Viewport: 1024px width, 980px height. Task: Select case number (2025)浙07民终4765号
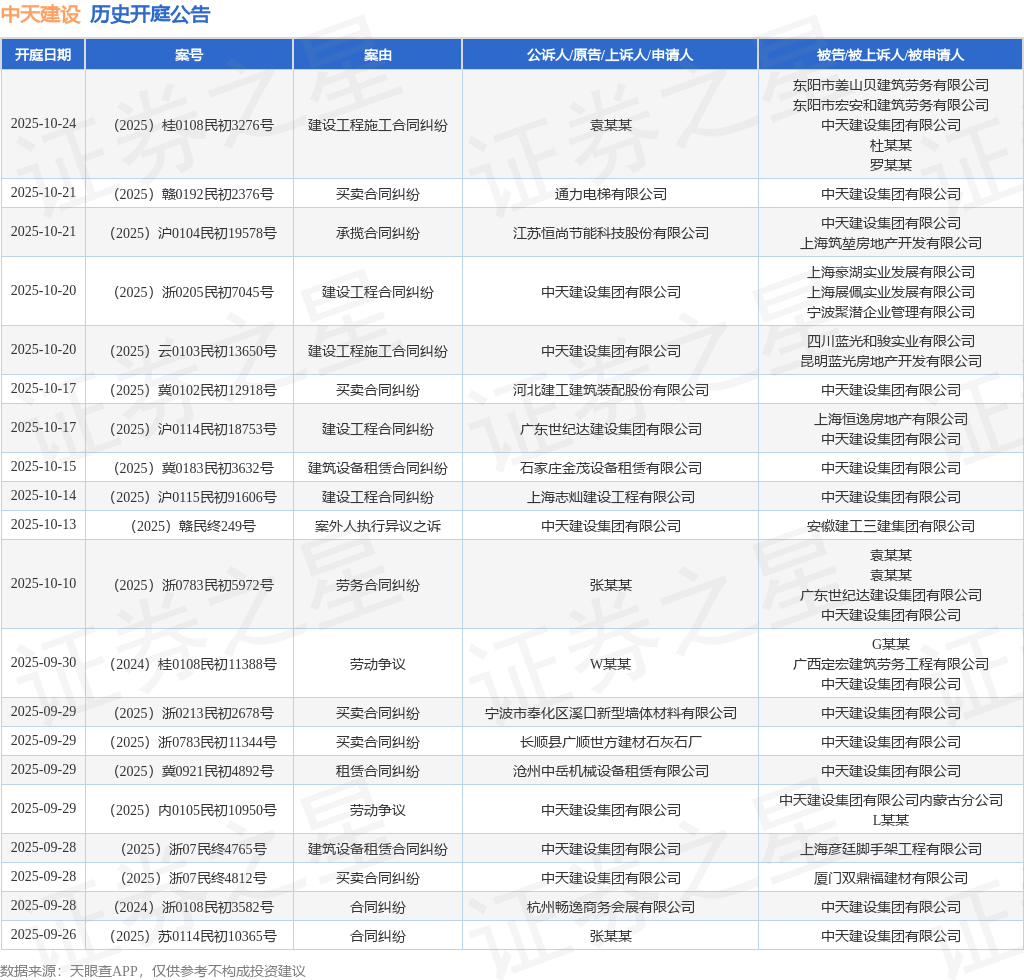193,849
